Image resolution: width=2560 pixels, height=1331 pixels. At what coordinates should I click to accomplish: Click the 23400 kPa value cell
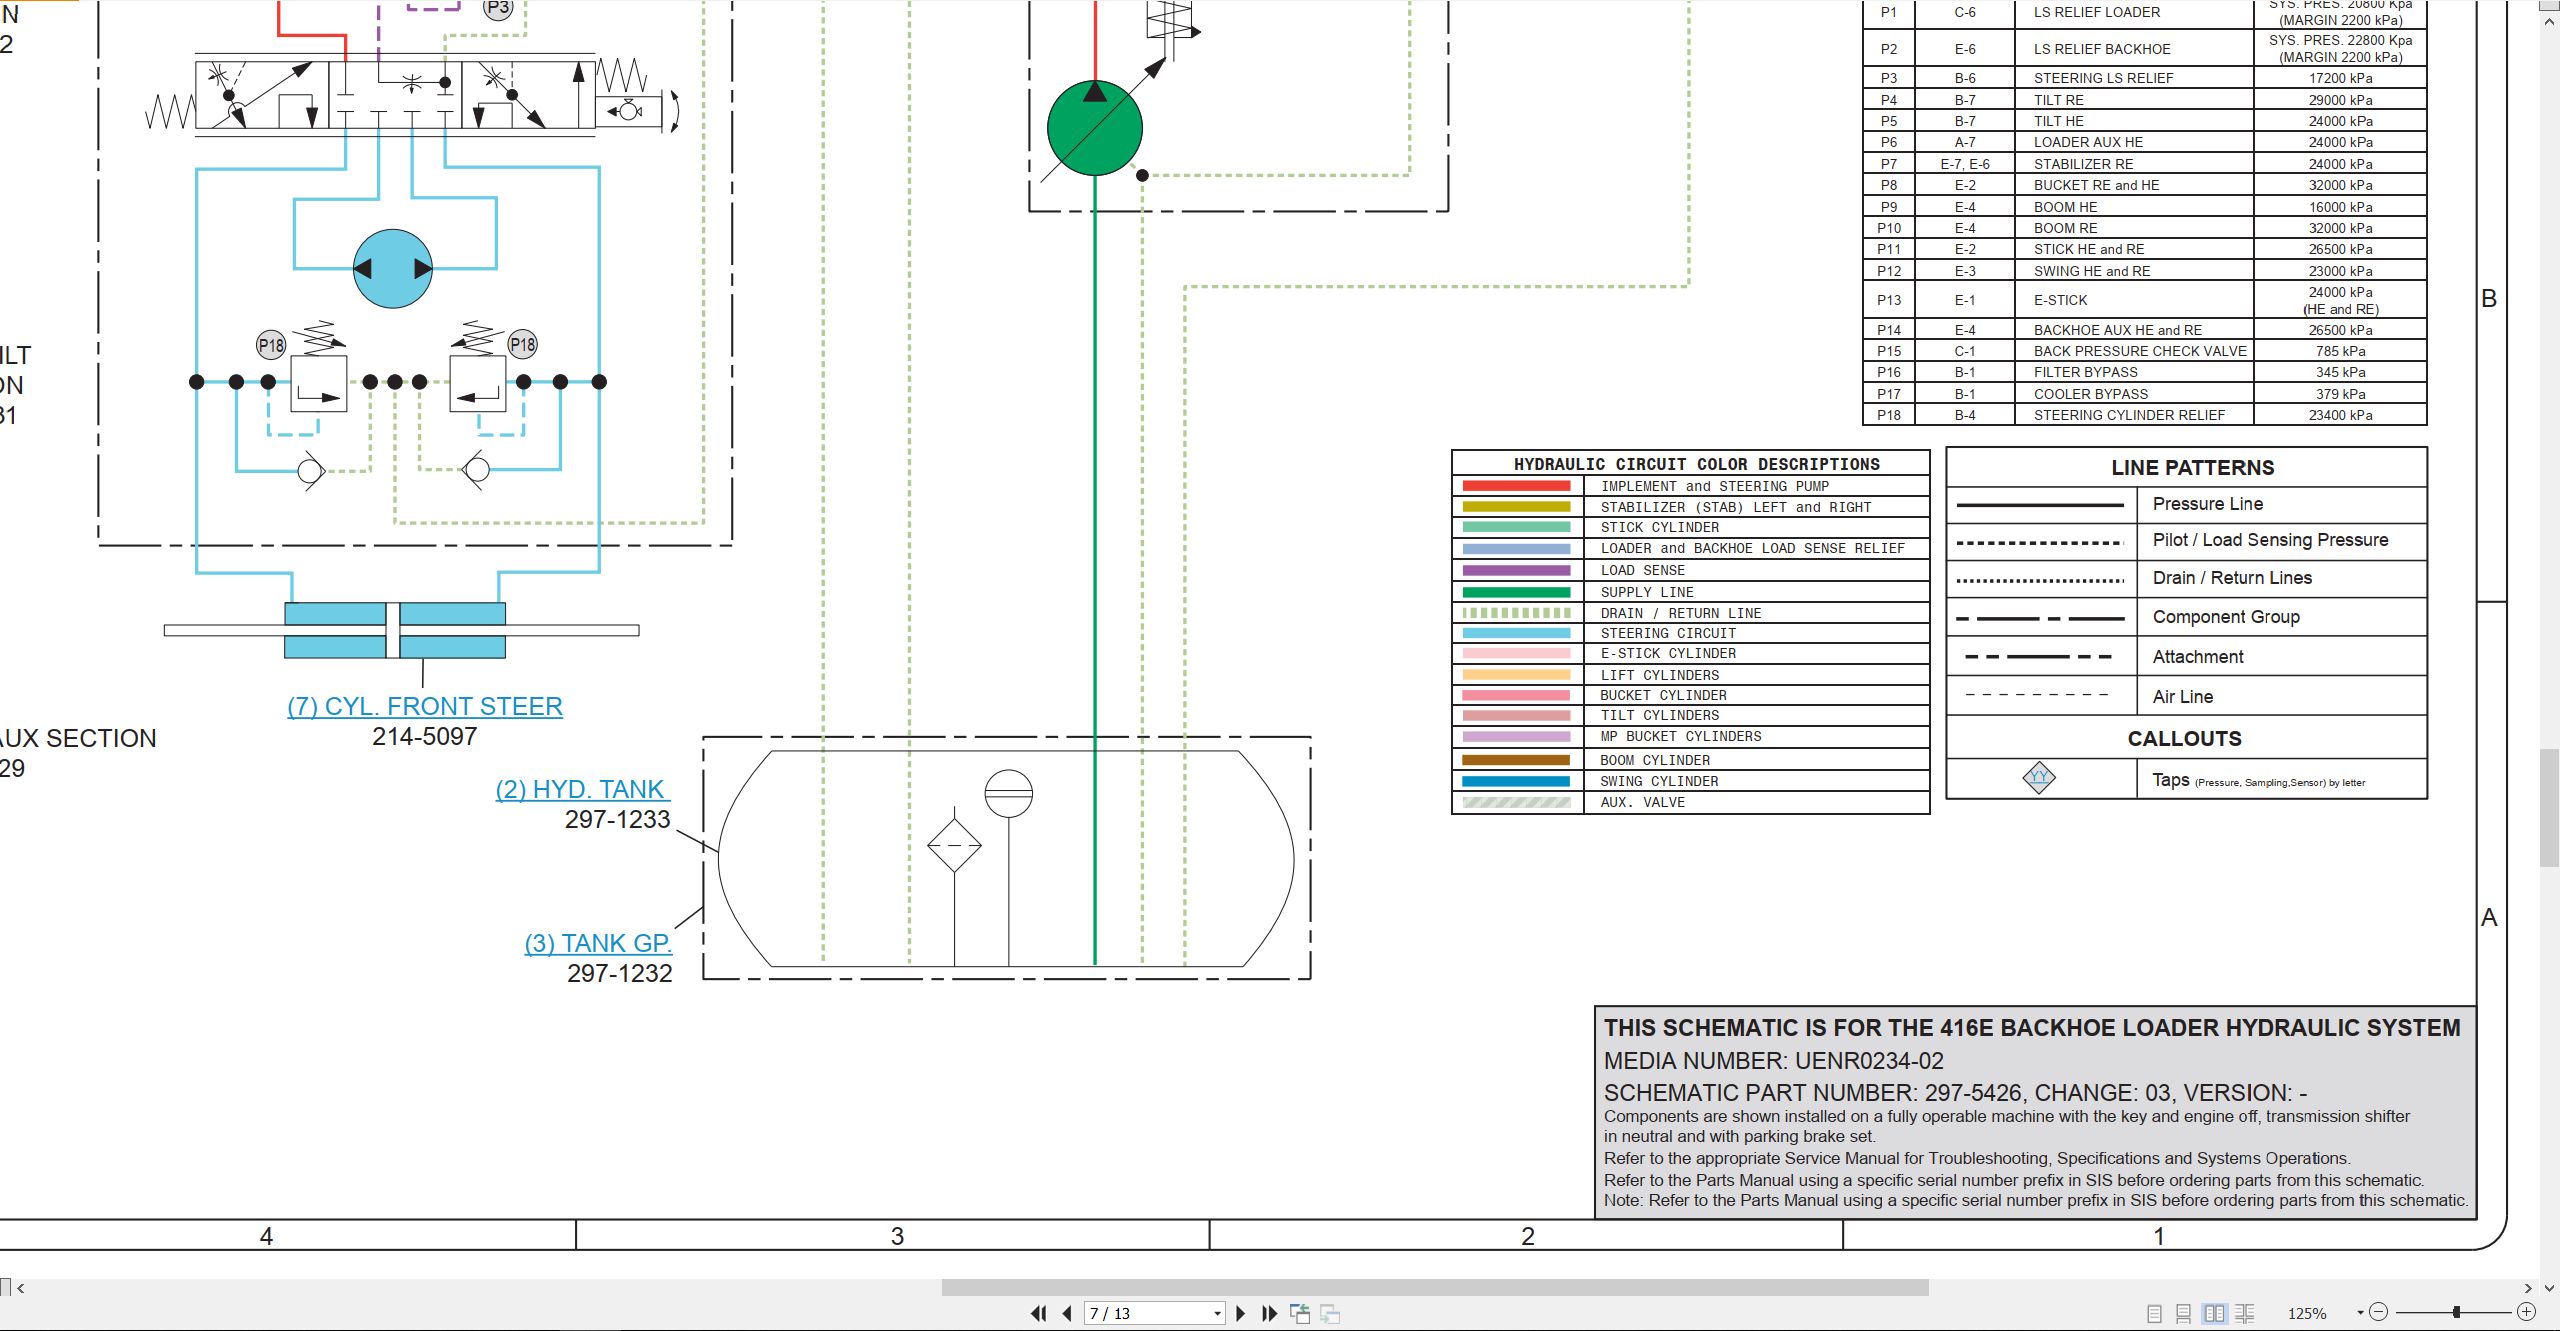coord(2340,415)
